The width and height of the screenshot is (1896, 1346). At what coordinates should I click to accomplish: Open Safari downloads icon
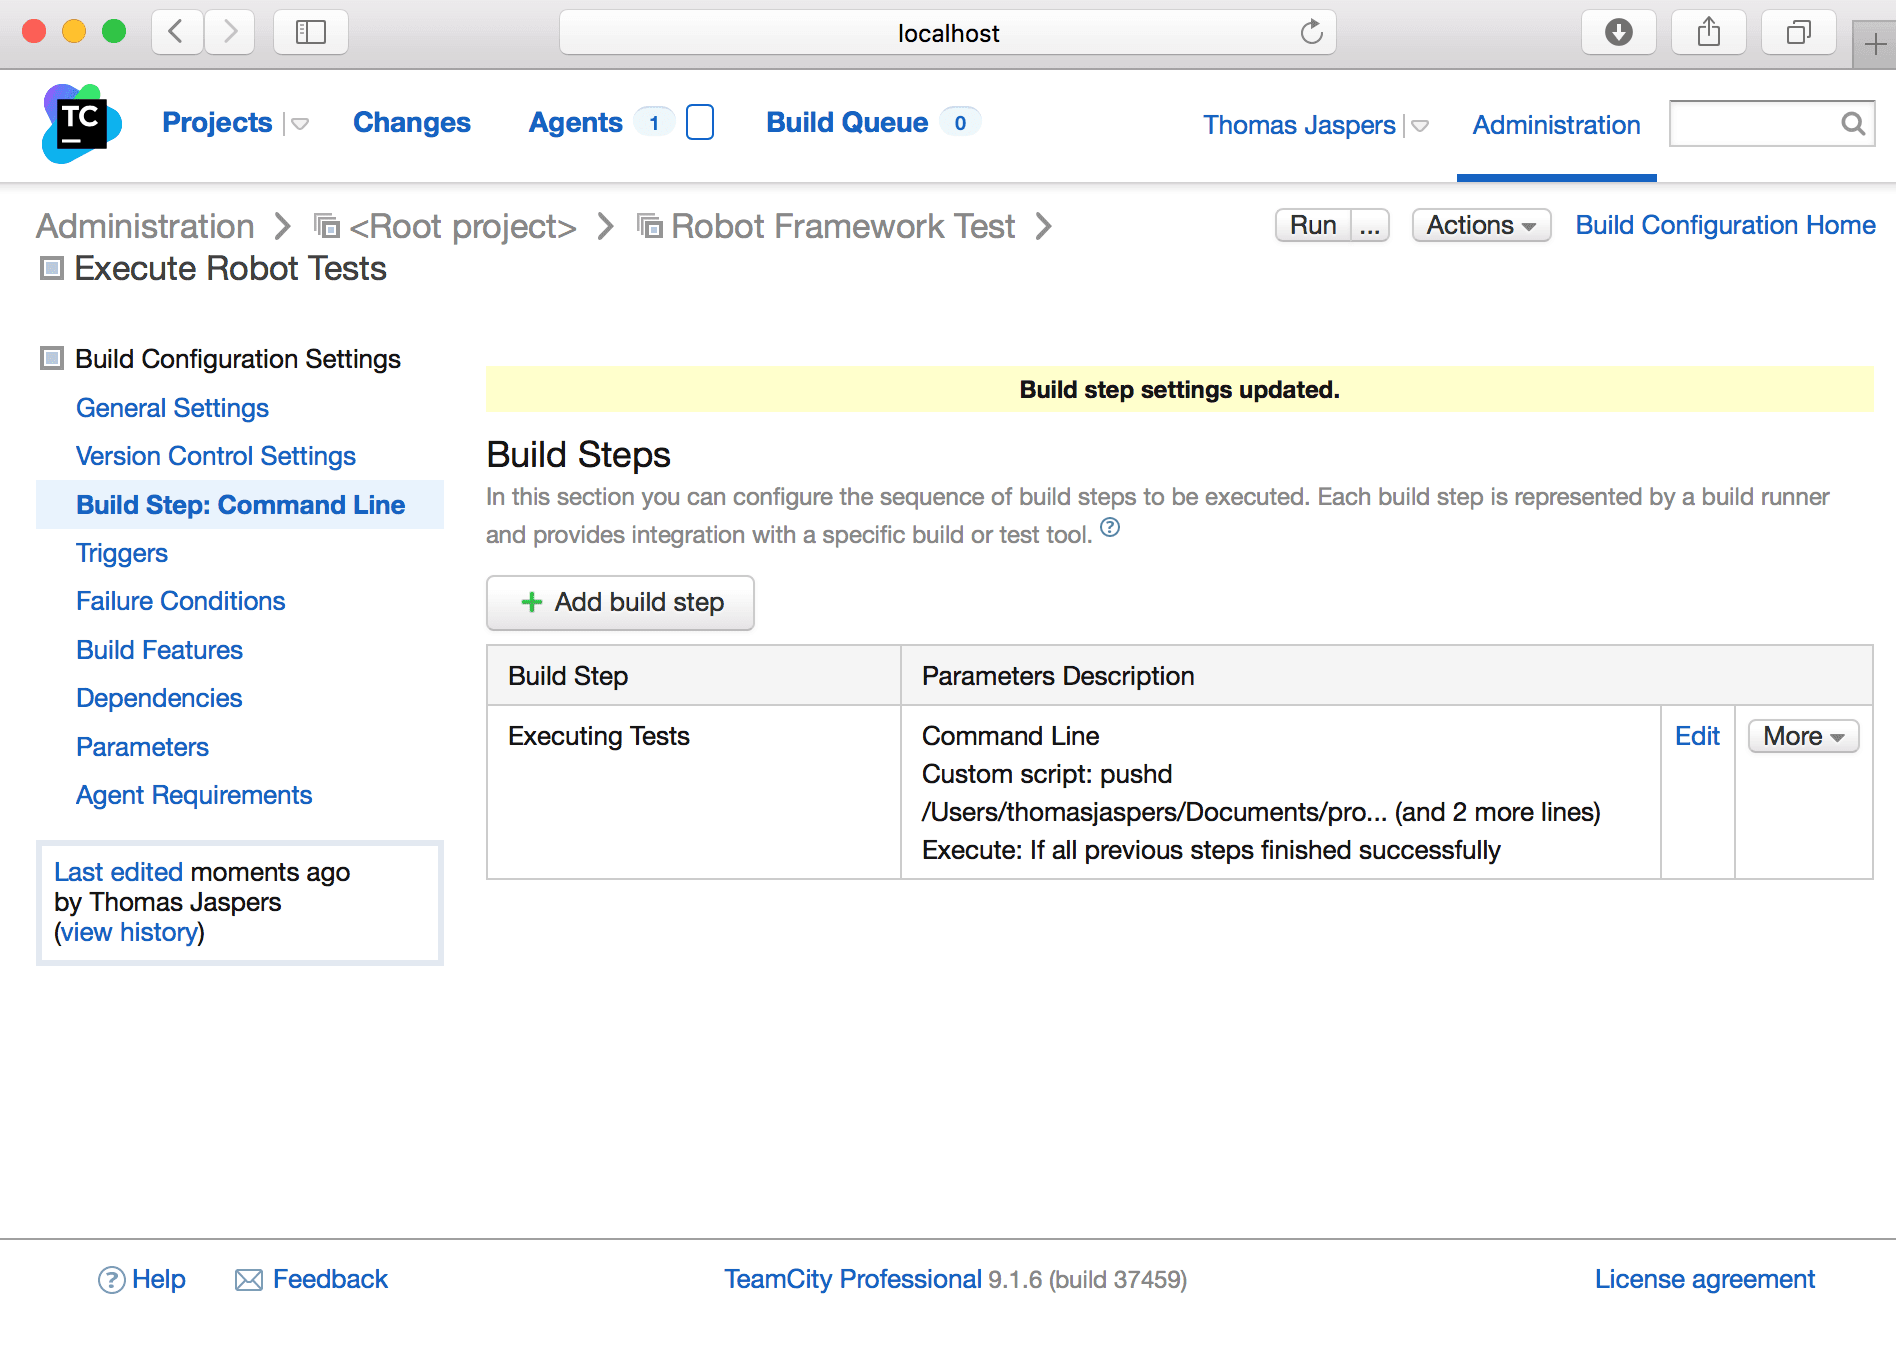click(1618, 33)
